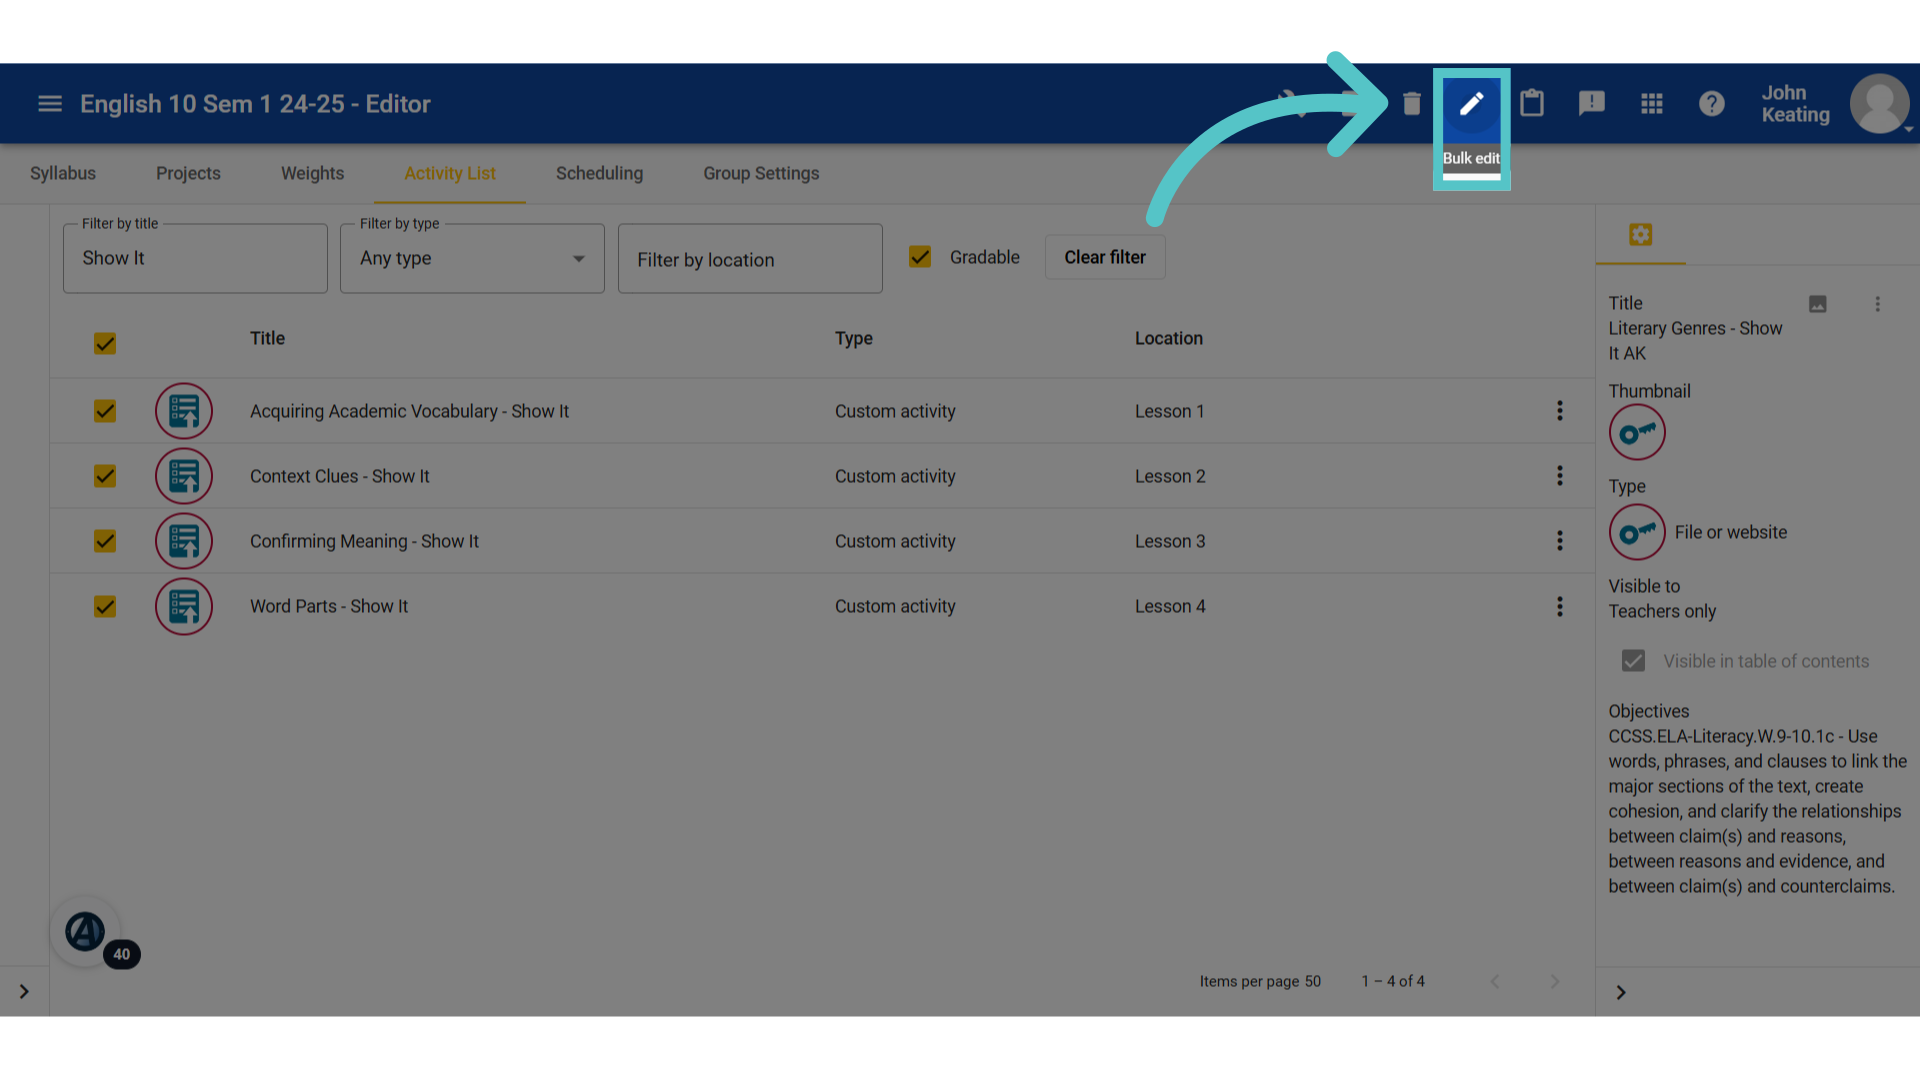Open the Filter by type dropdown
This screenshot has width=1920, height=1080.
pos(472,258)
